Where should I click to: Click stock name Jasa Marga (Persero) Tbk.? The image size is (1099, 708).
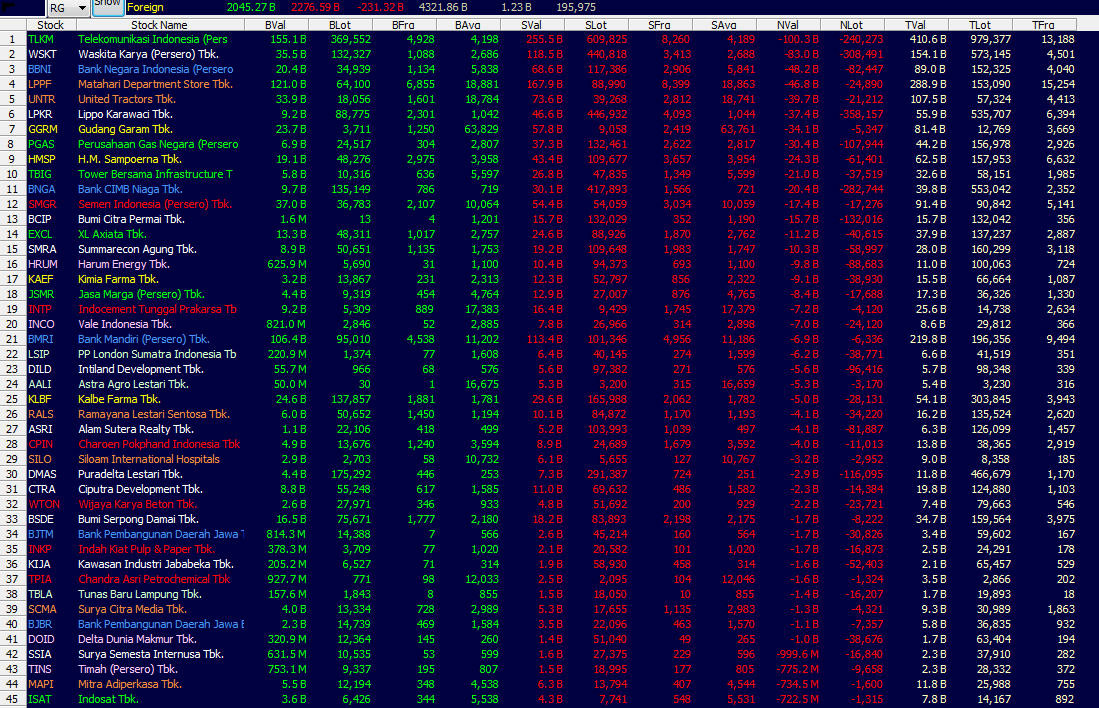point(142,294)
